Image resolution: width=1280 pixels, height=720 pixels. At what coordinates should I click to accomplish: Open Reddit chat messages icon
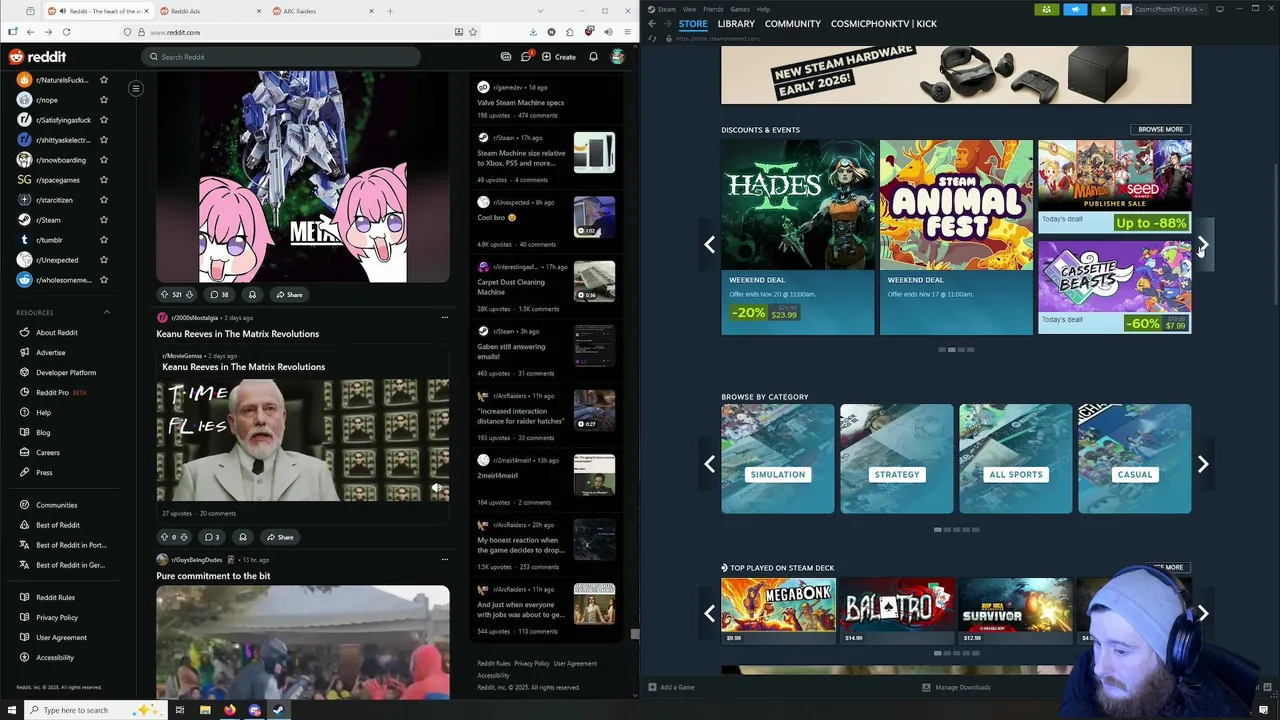526,57
